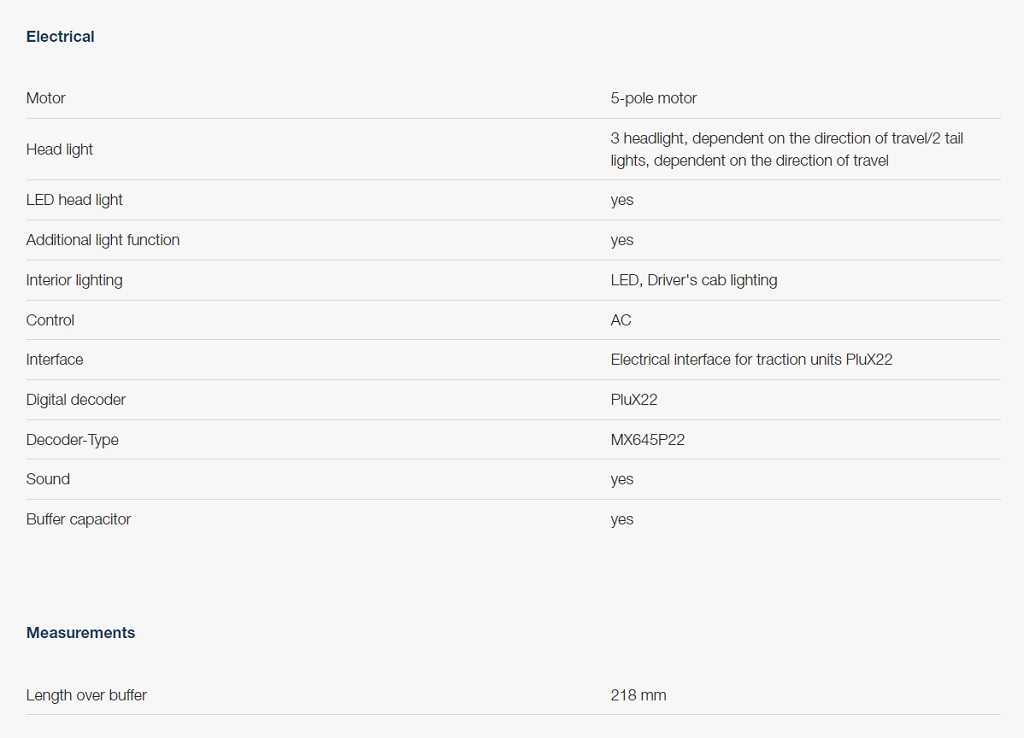Click the Sound row label
Viewport: 1024px width, 738px height.
48,479
